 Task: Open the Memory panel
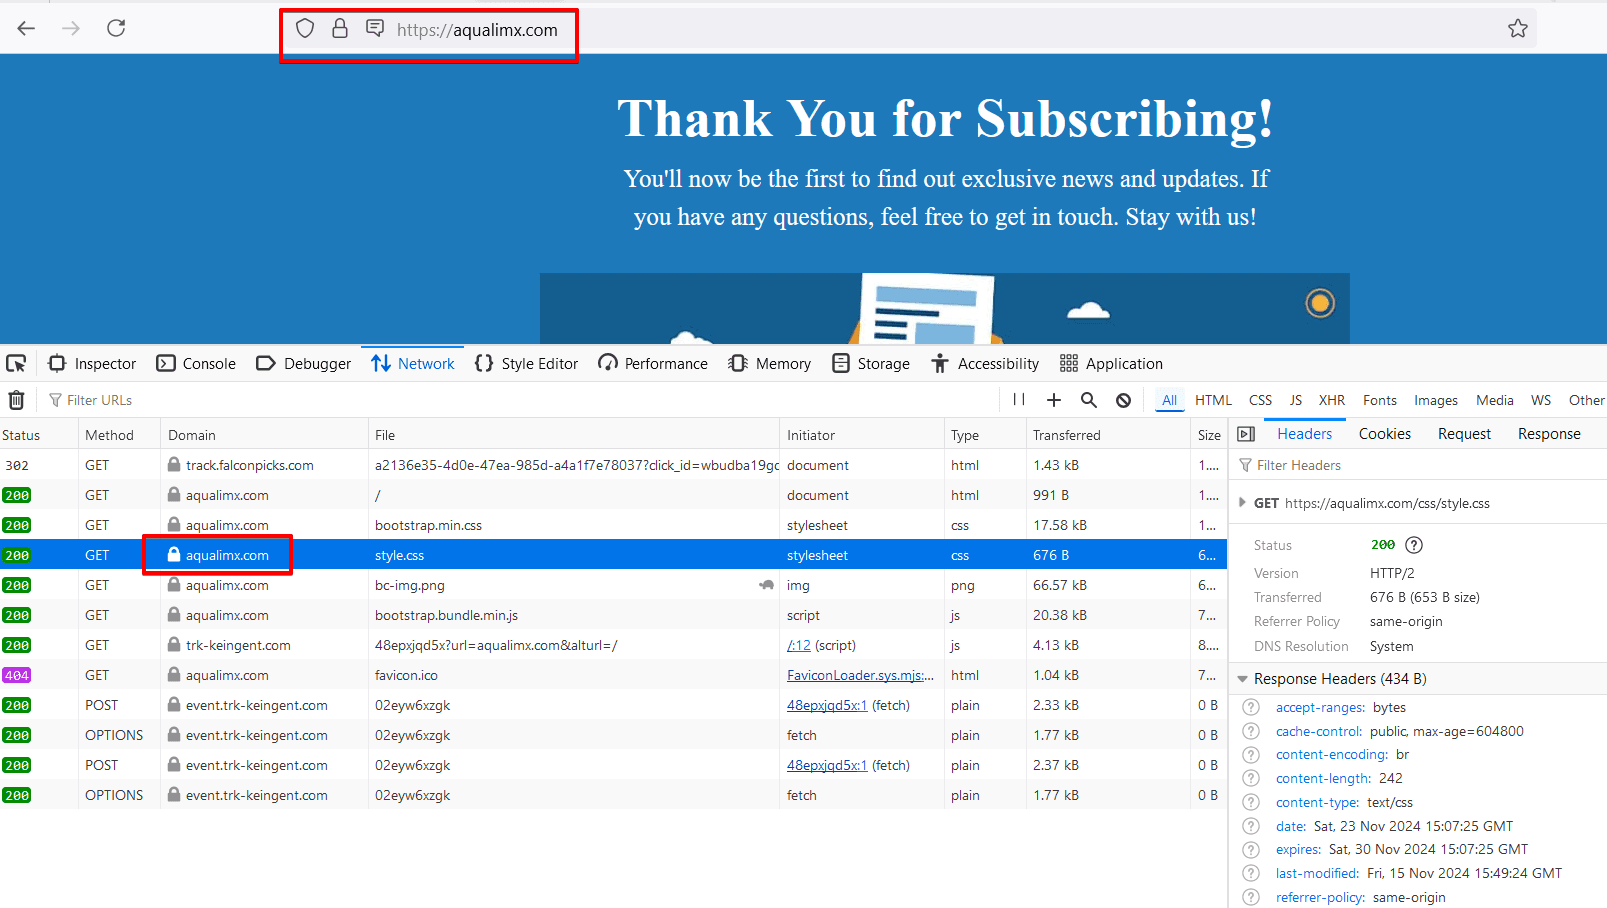[x=769, y=363]
